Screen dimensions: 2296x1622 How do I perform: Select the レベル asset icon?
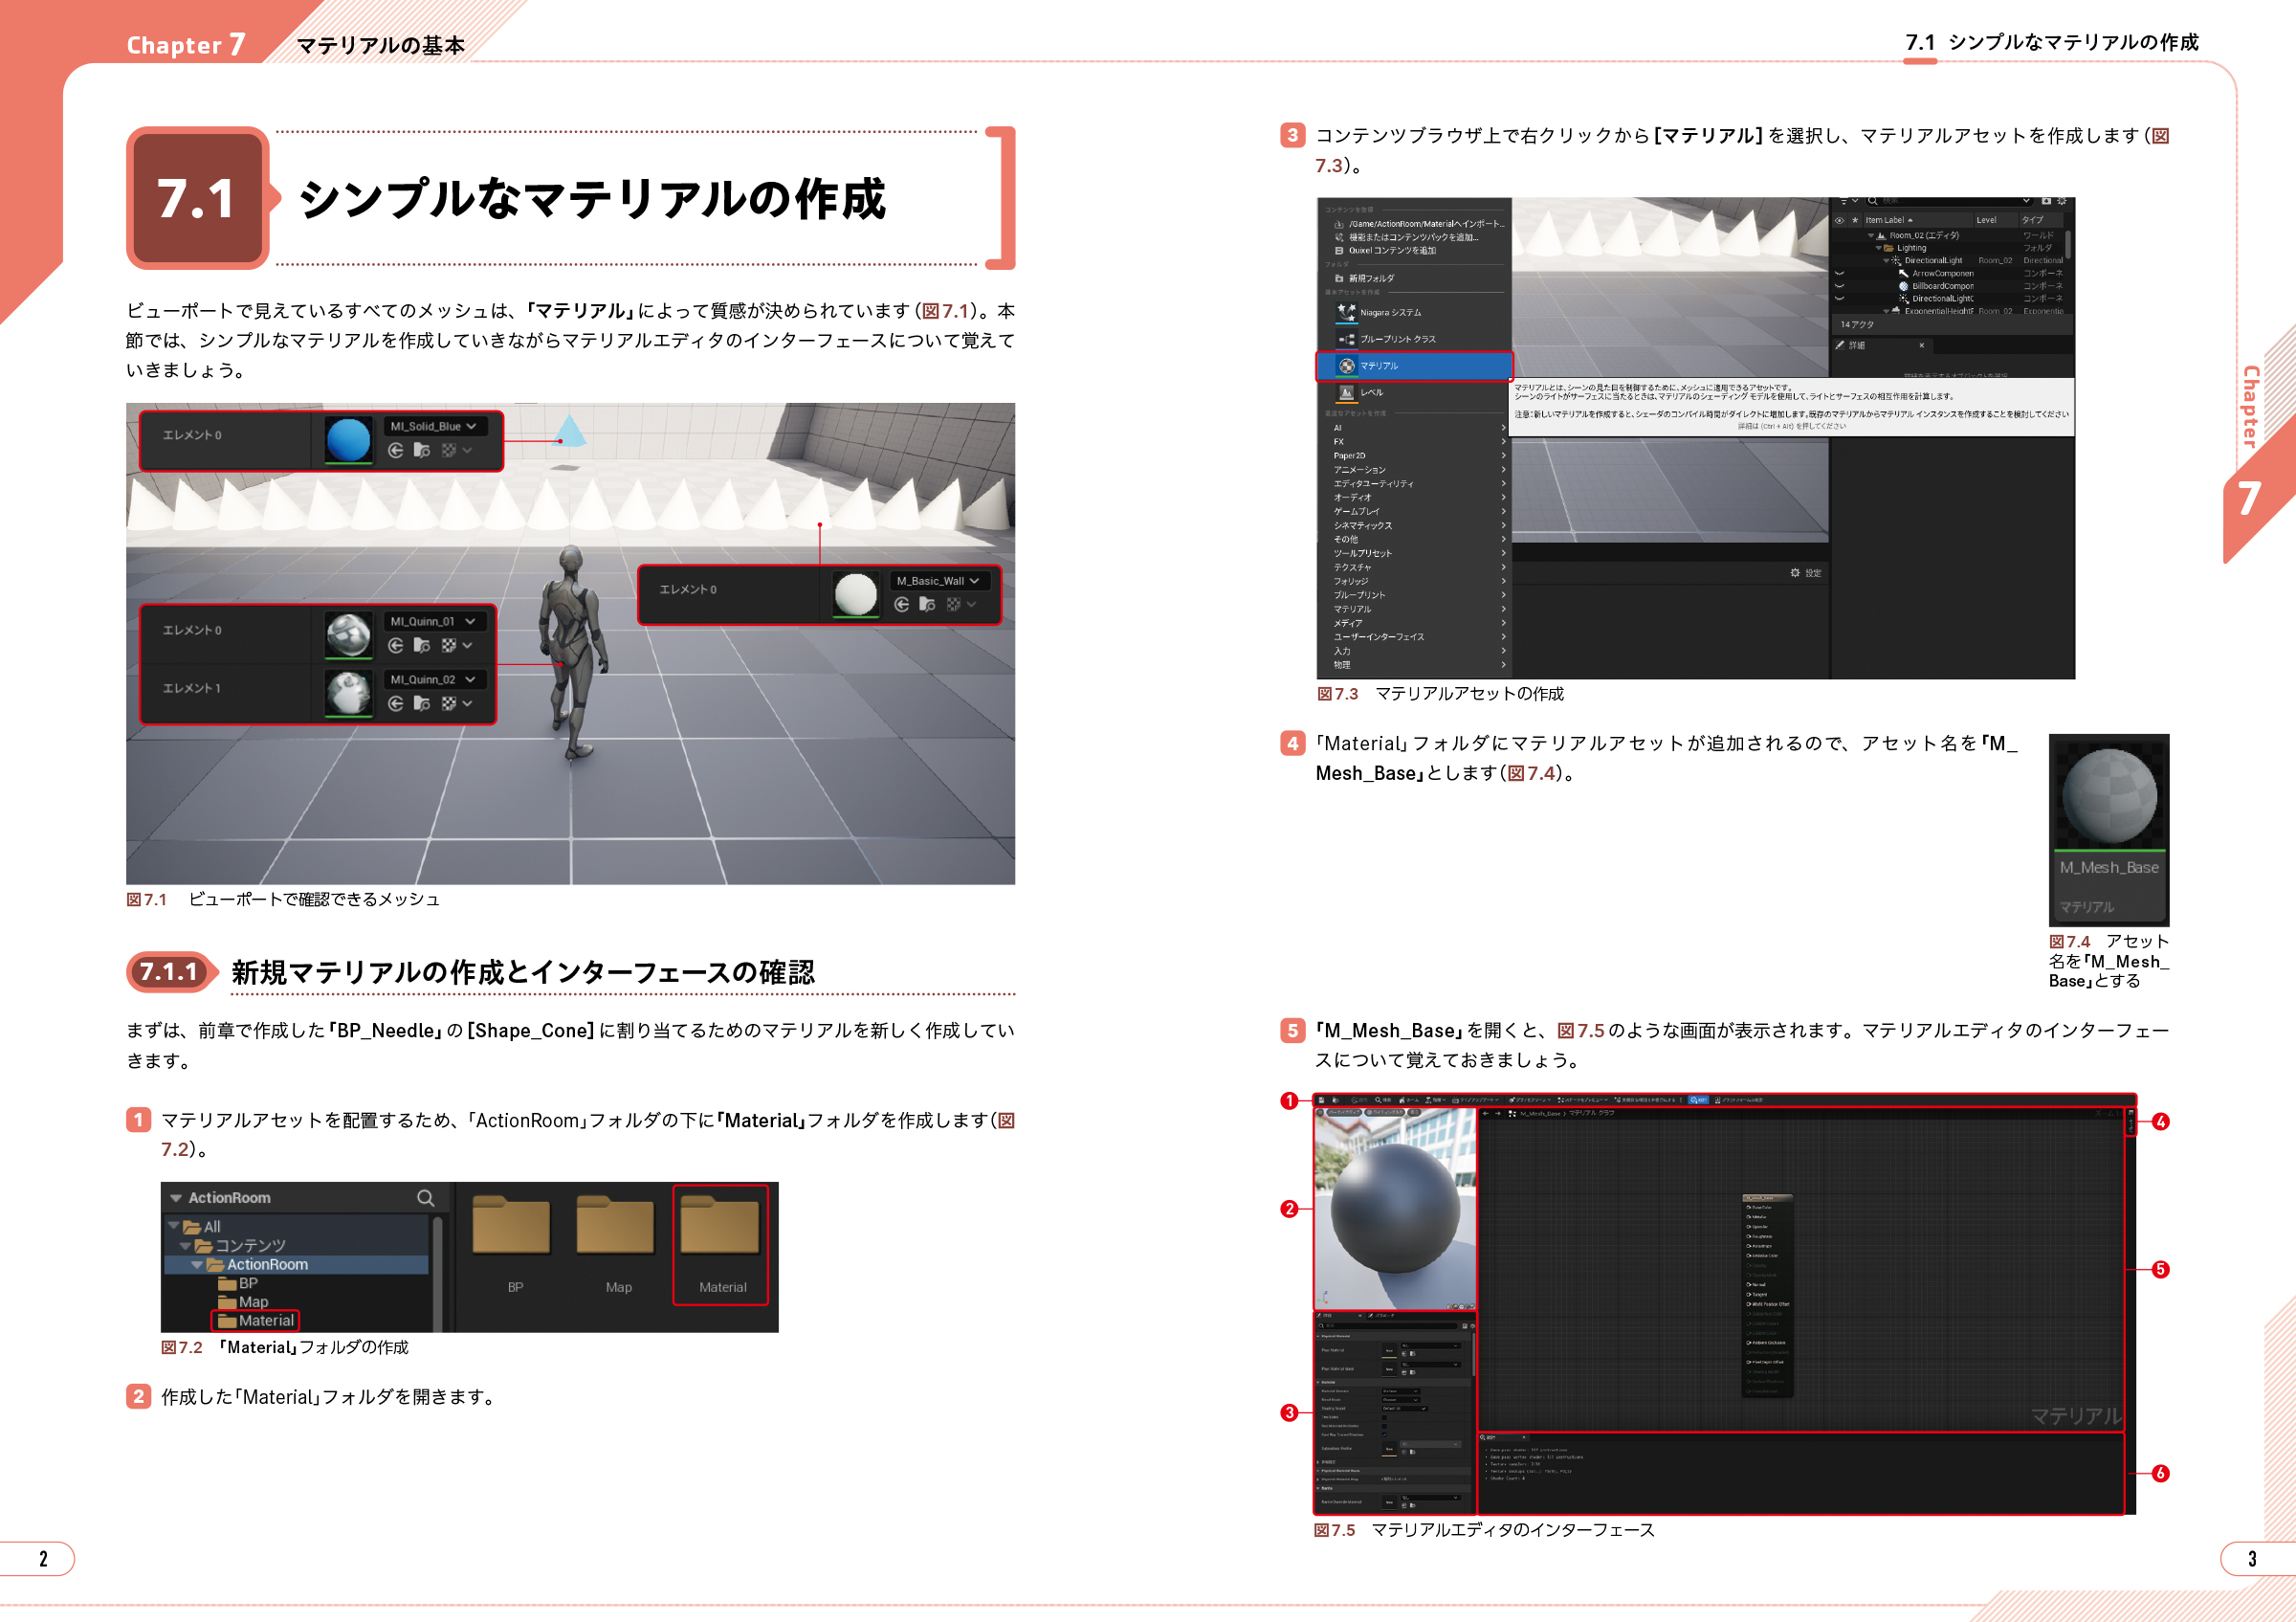click(x=1346, y=392)
